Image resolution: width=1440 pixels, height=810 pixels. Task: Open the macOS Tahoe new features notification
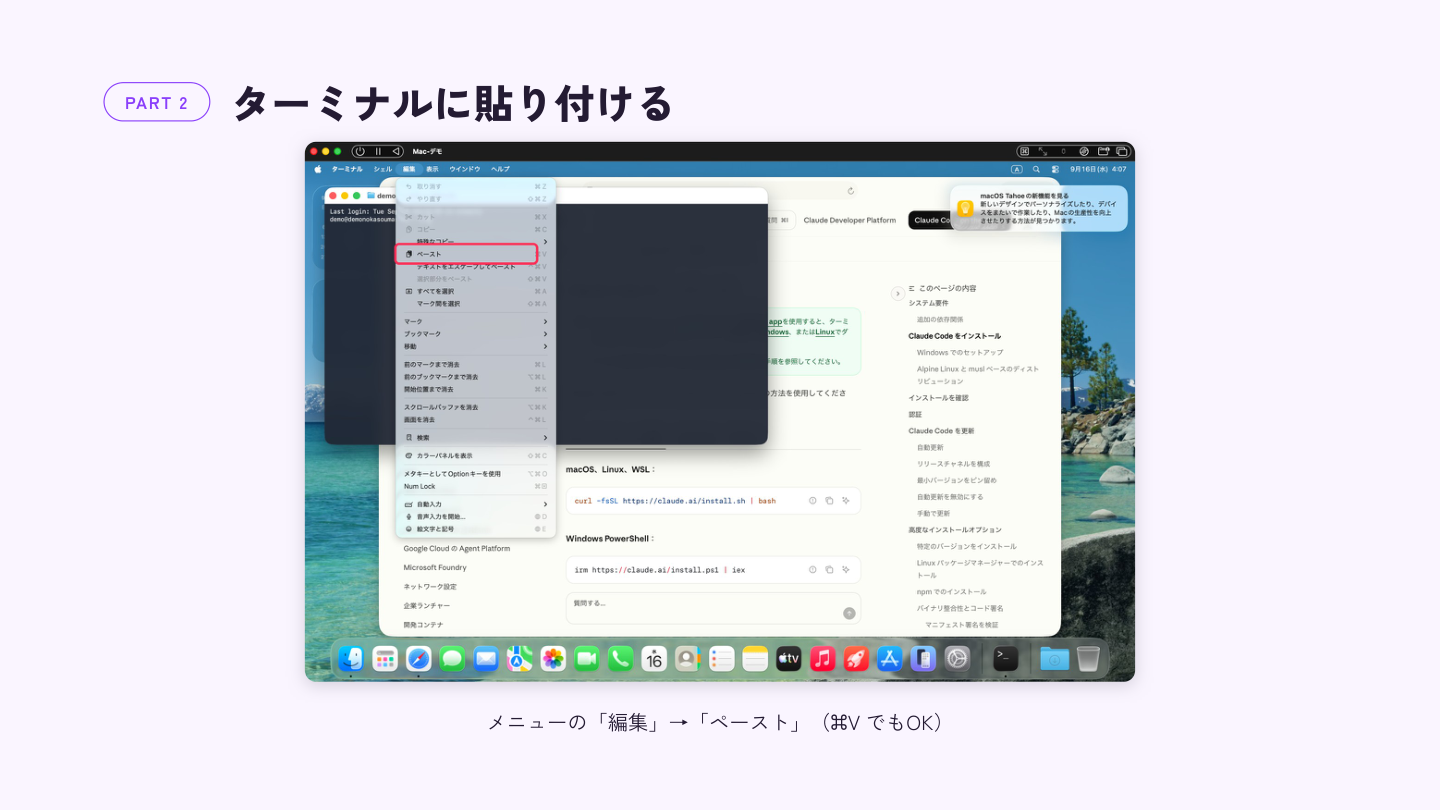[1038, 208]
